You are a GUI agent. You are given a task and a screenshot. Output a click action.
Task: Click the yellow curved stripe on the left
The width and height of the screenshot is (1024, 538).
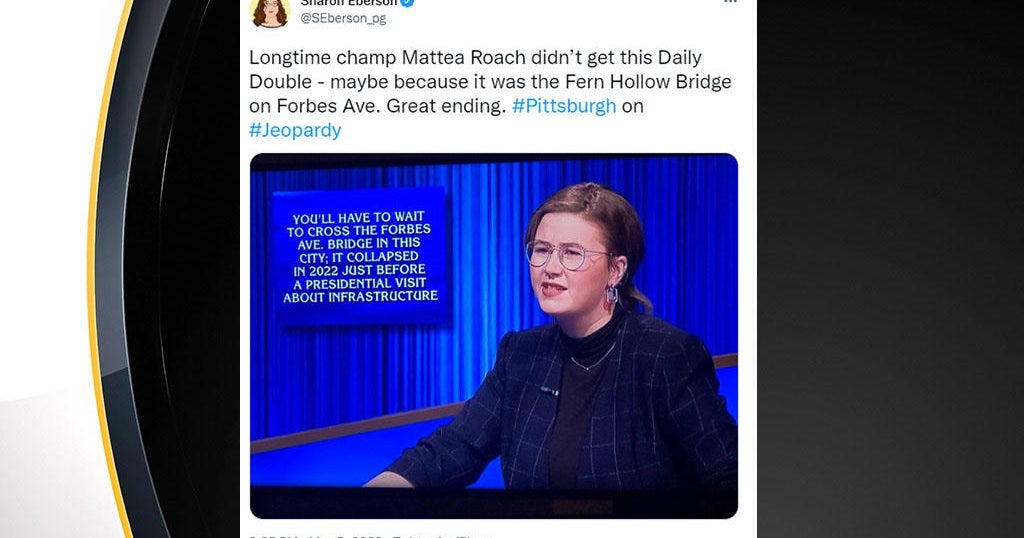pyautogui.click(x=103, y=274)
